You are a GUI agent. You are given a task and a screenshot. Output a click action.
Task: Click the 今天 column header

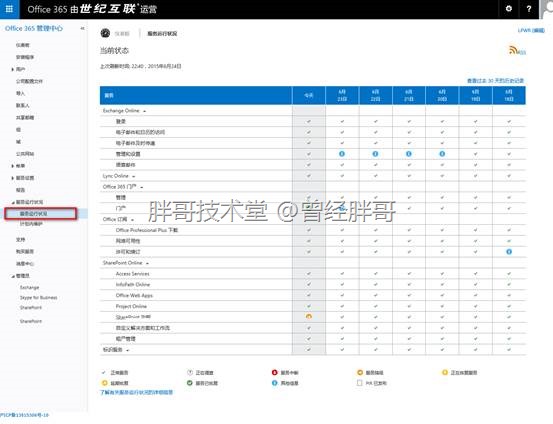click(x=309, y=95)
